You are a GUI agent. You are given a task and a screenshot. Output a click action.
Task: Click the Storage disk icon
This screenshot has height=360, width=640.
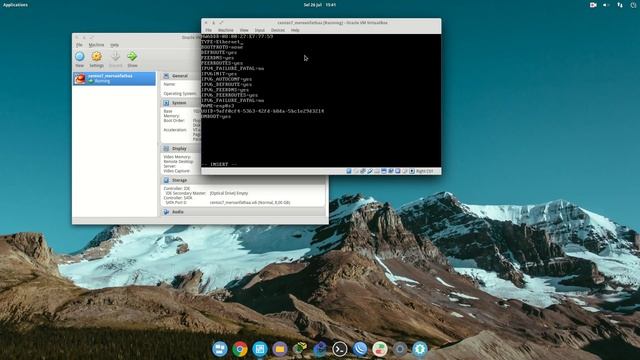tap(166, 180)
